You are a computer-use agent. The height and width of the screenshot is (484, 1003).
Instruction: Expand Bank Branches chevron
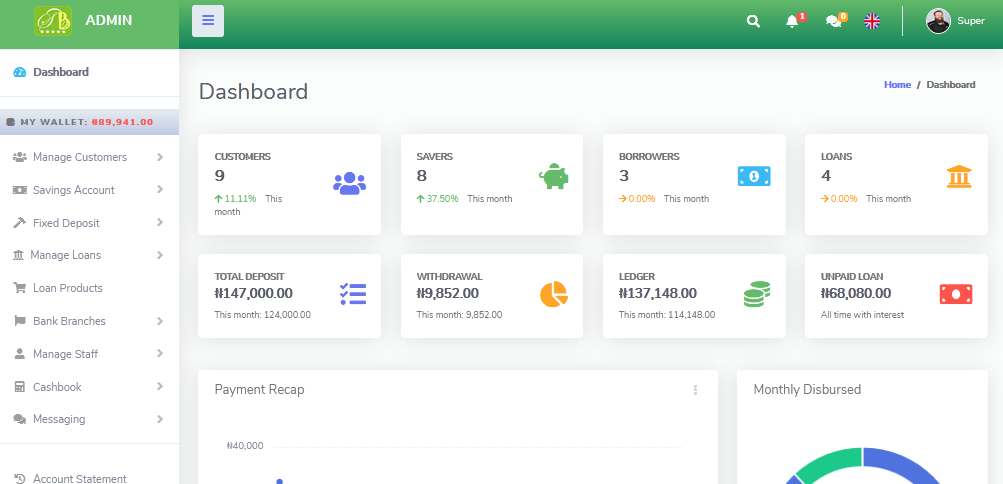[x=160, y=321]
